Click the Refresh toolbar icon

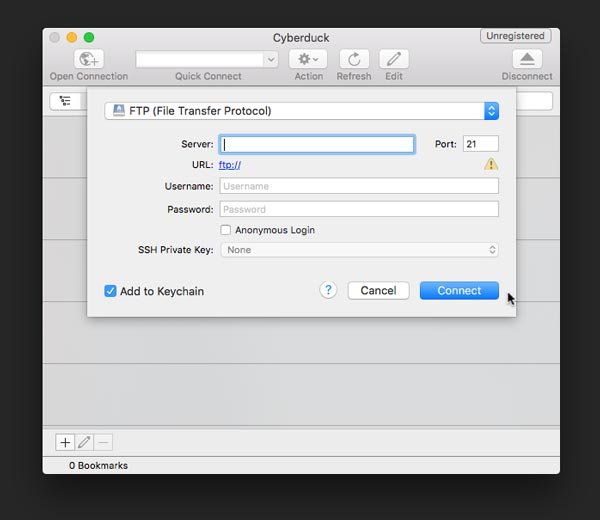tap(354, 59)
